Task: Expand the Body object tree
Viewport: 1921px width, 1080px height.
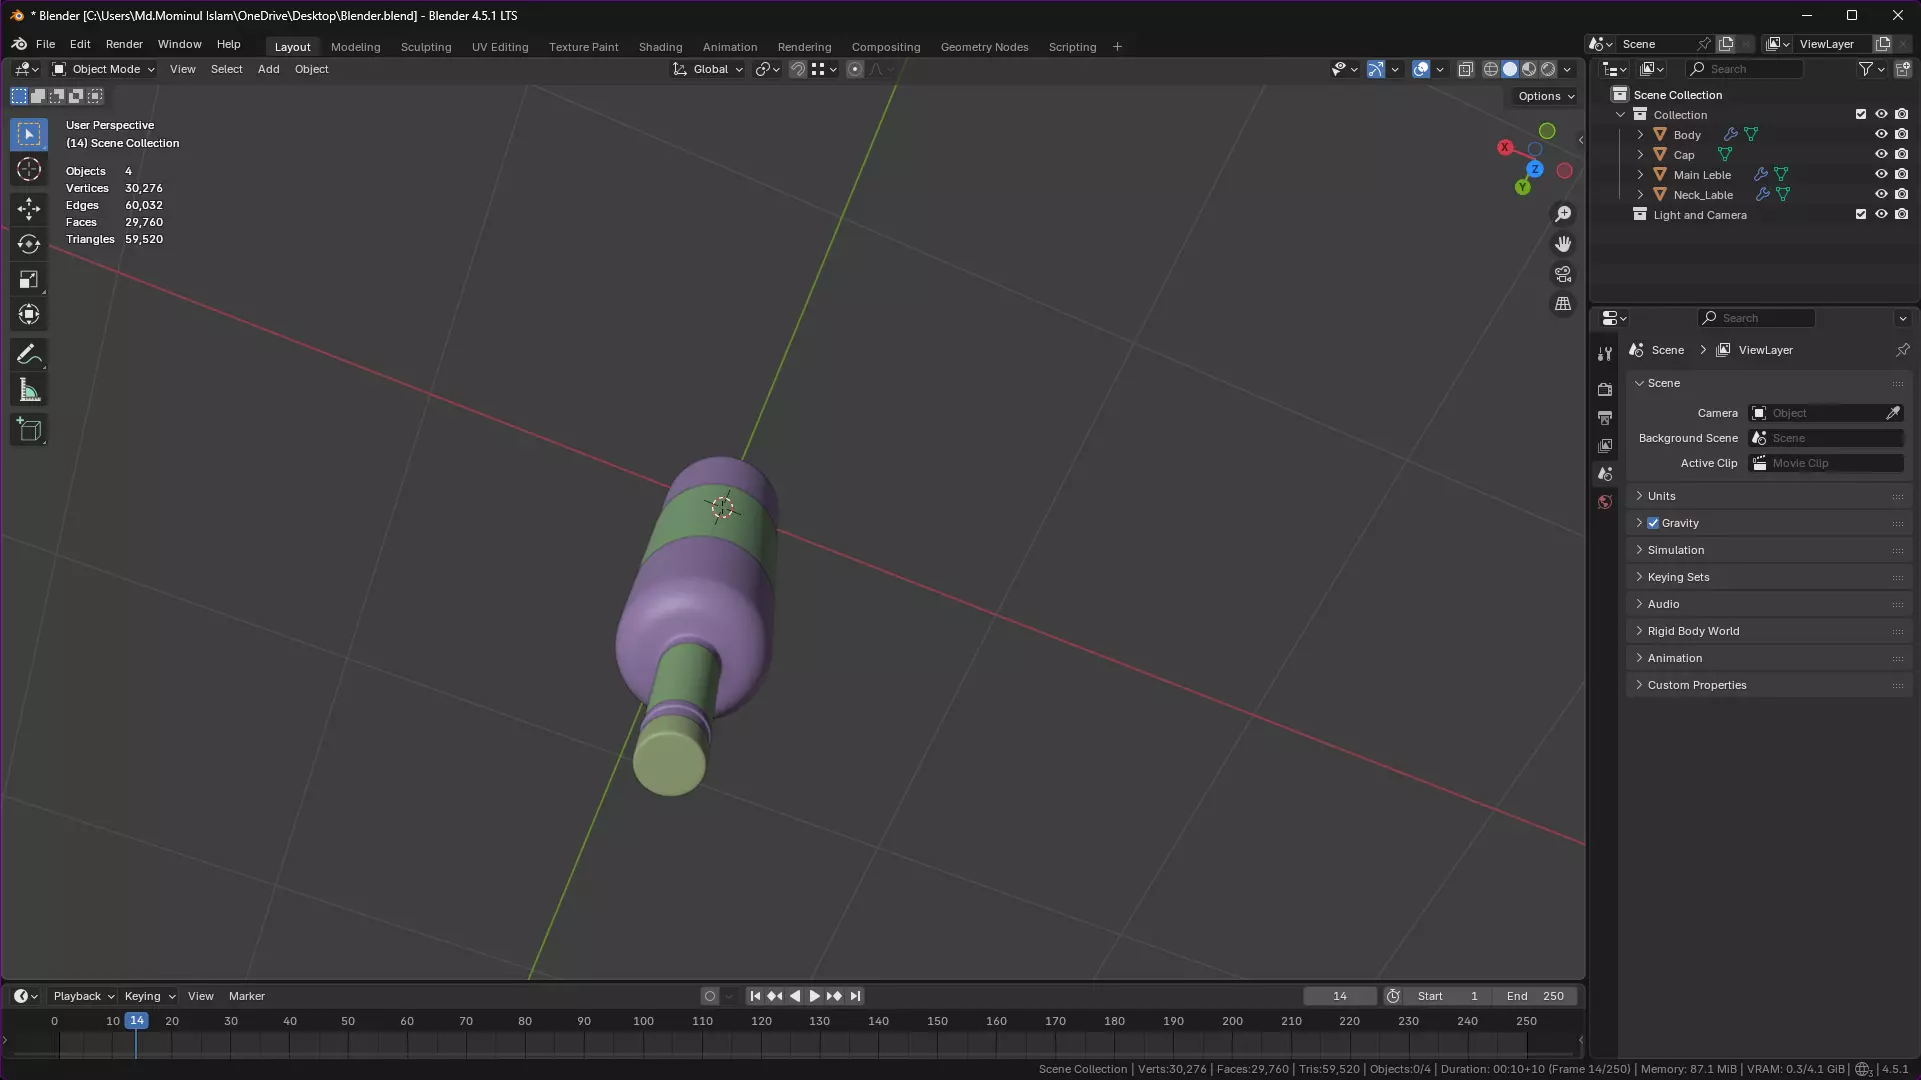Action: click(x=1640, y=135)
